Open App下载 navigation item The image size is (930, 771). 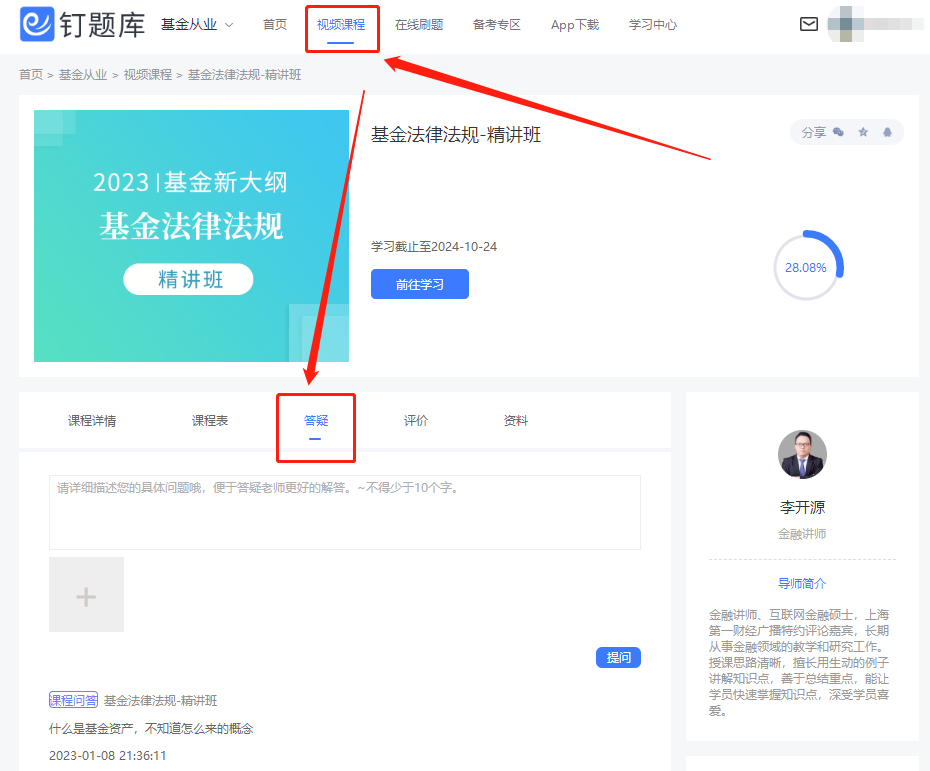pos(575,24)
